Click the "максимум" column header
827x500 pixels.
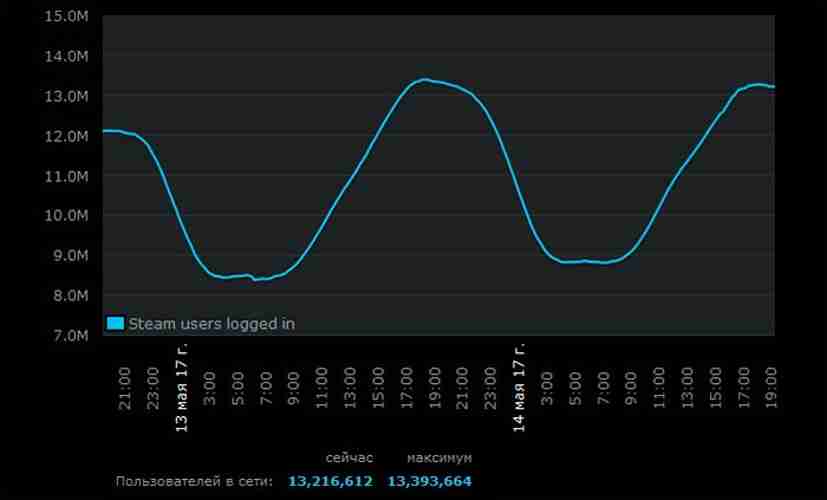pos(439,458)
